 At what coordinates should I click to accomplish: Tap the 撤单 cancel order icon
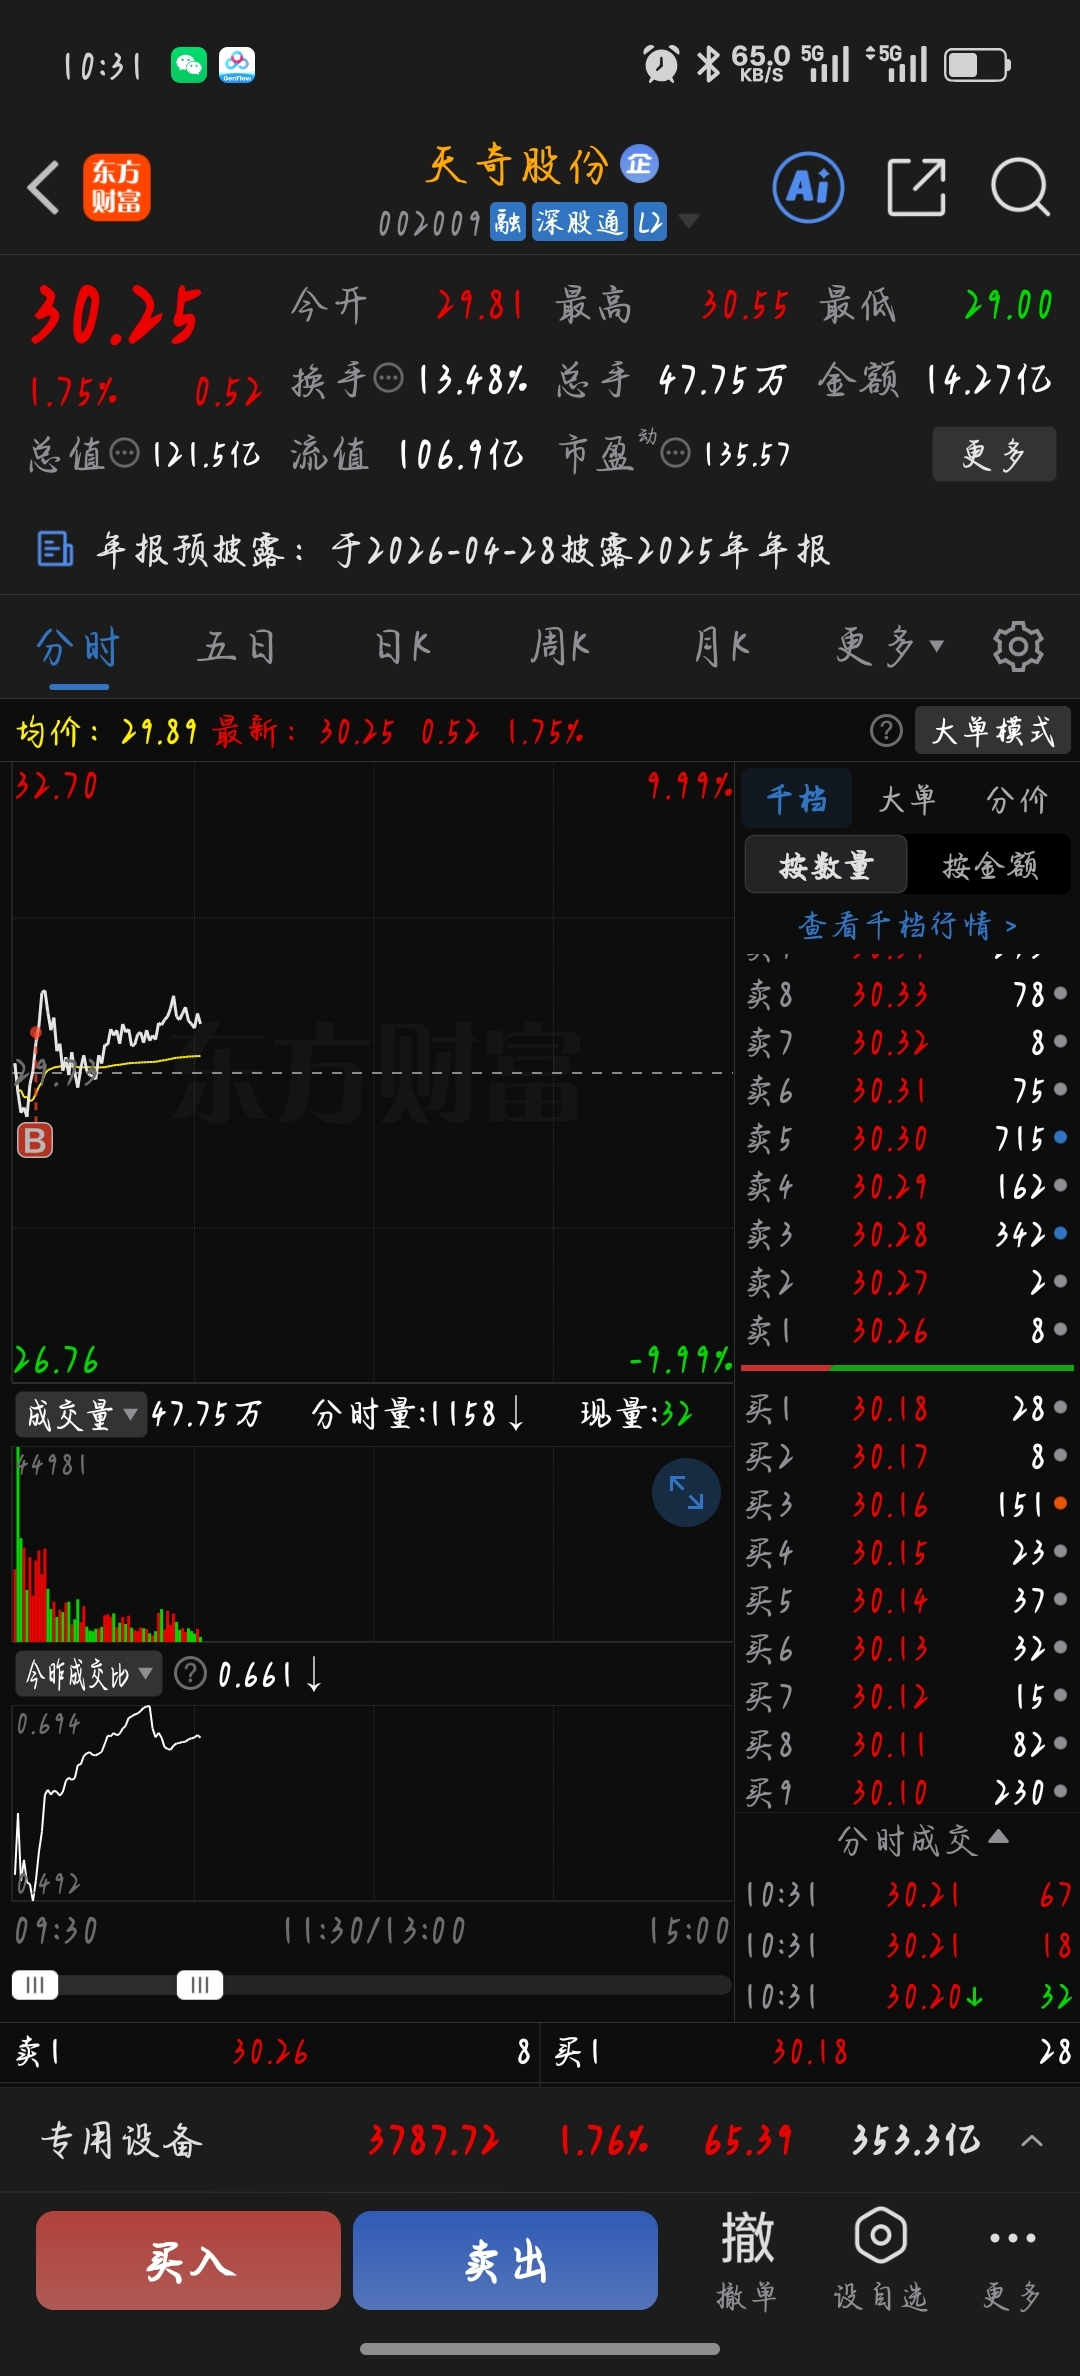747,2259
